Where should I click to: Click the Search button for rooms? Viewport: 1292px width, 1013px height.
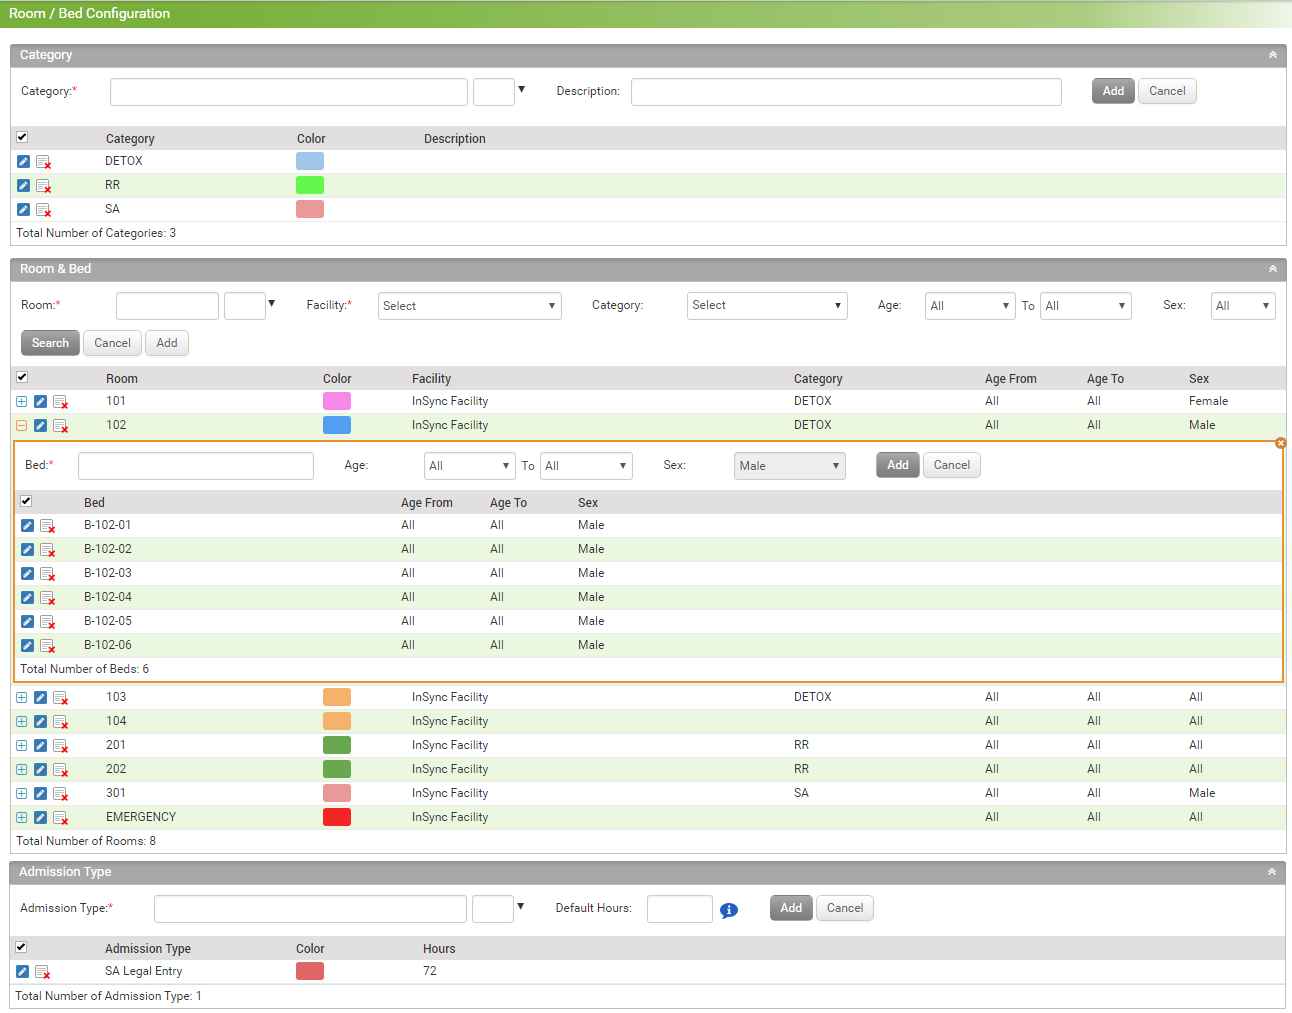pyautogui.click(x=50, y=343)
